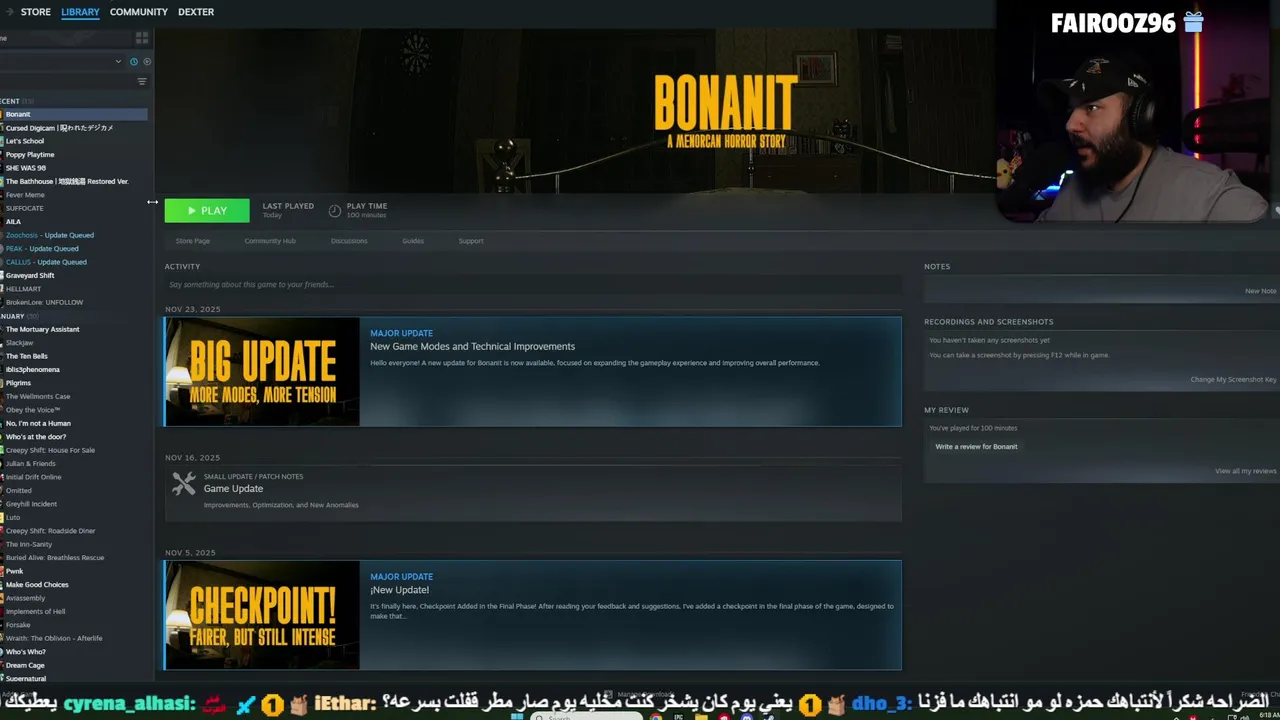Image resolution: width=1280 pixels, height=720 pixels.
Task: Select Slackjaw in the game list
Action: pos(20,343)
